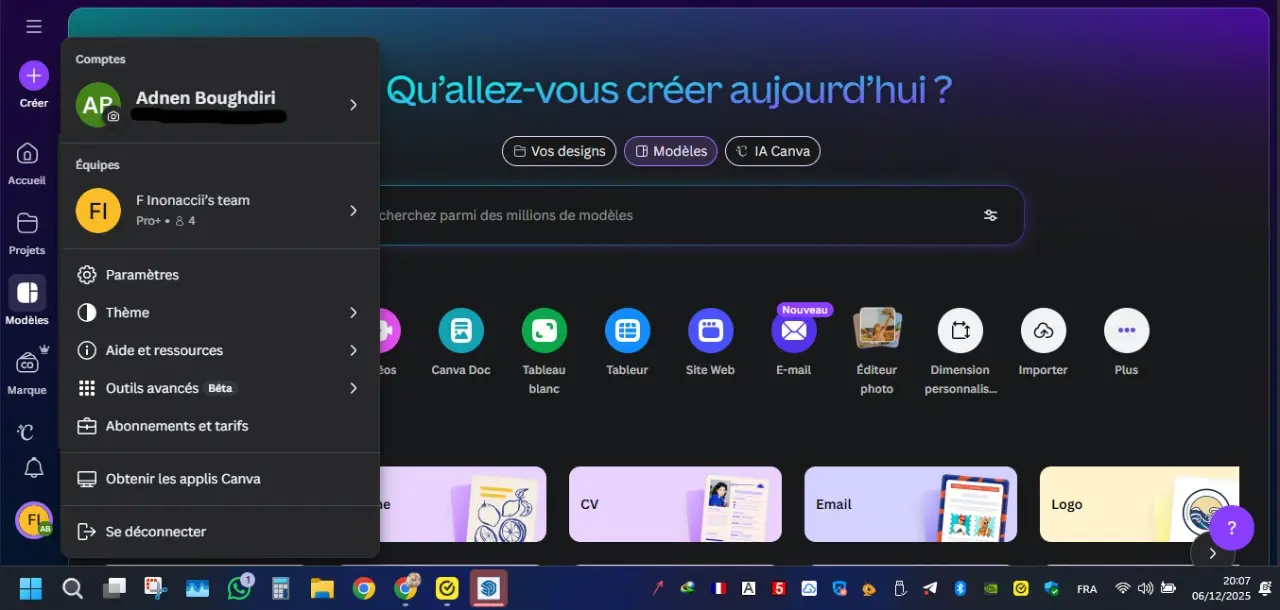Go to Accueil in the sidebar
The image size is (1280, 610).
click(27, 163)
